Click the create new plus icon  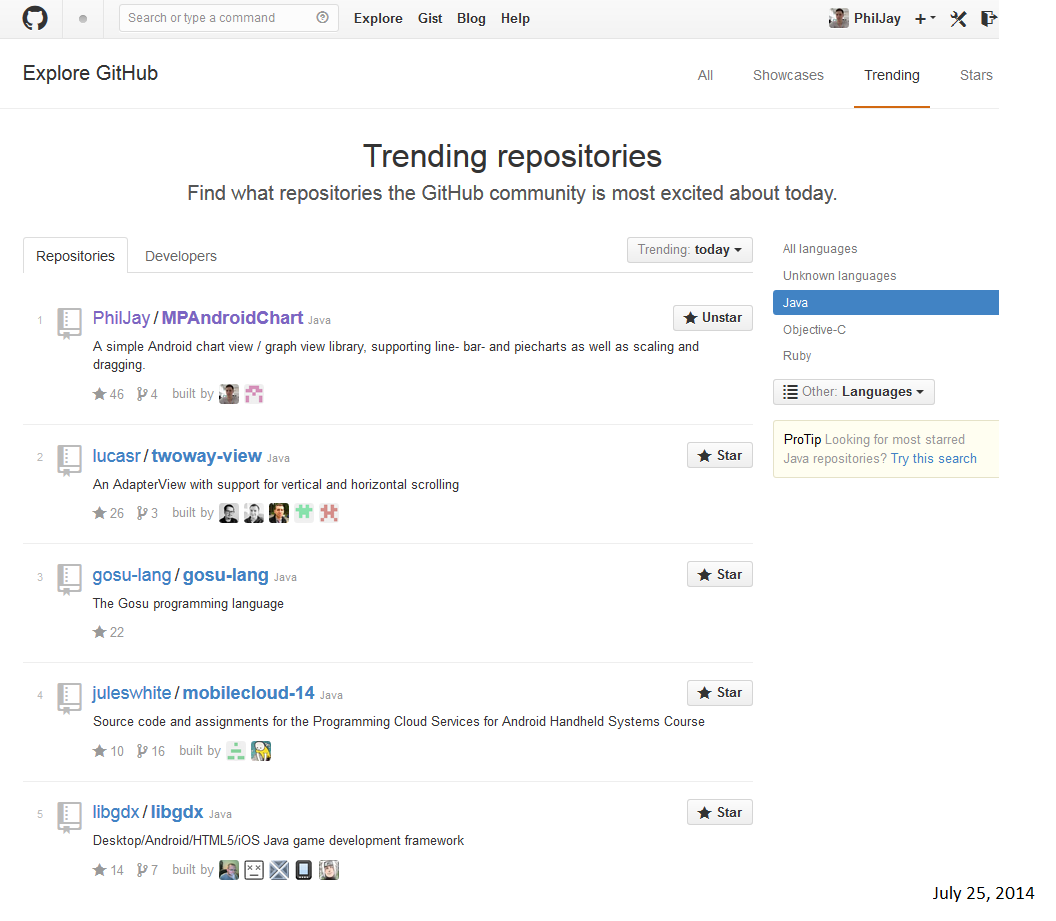[x=924, y=18]
